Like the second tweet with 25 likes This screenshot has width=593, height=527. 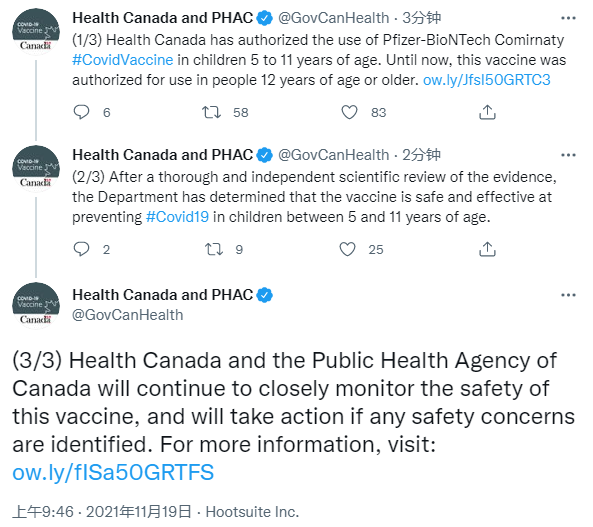tap(347, 249)
